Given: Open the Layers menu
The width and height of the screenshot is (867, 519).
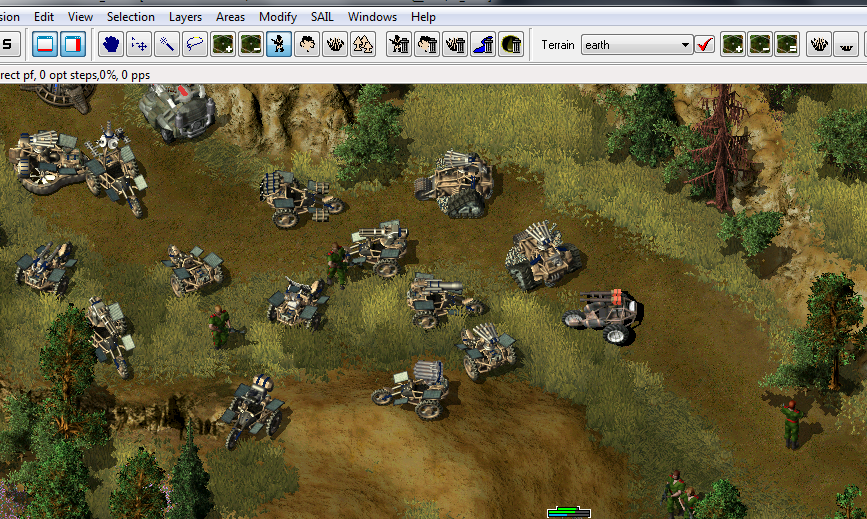Looking at the screenshot, I should [185, 17].
